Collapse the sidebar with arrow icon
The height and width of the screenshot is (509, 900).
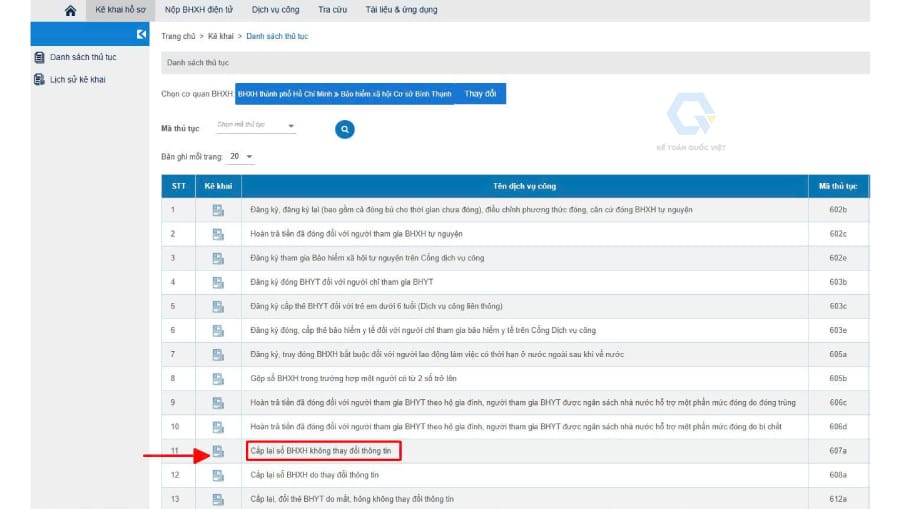pos(141,34)
